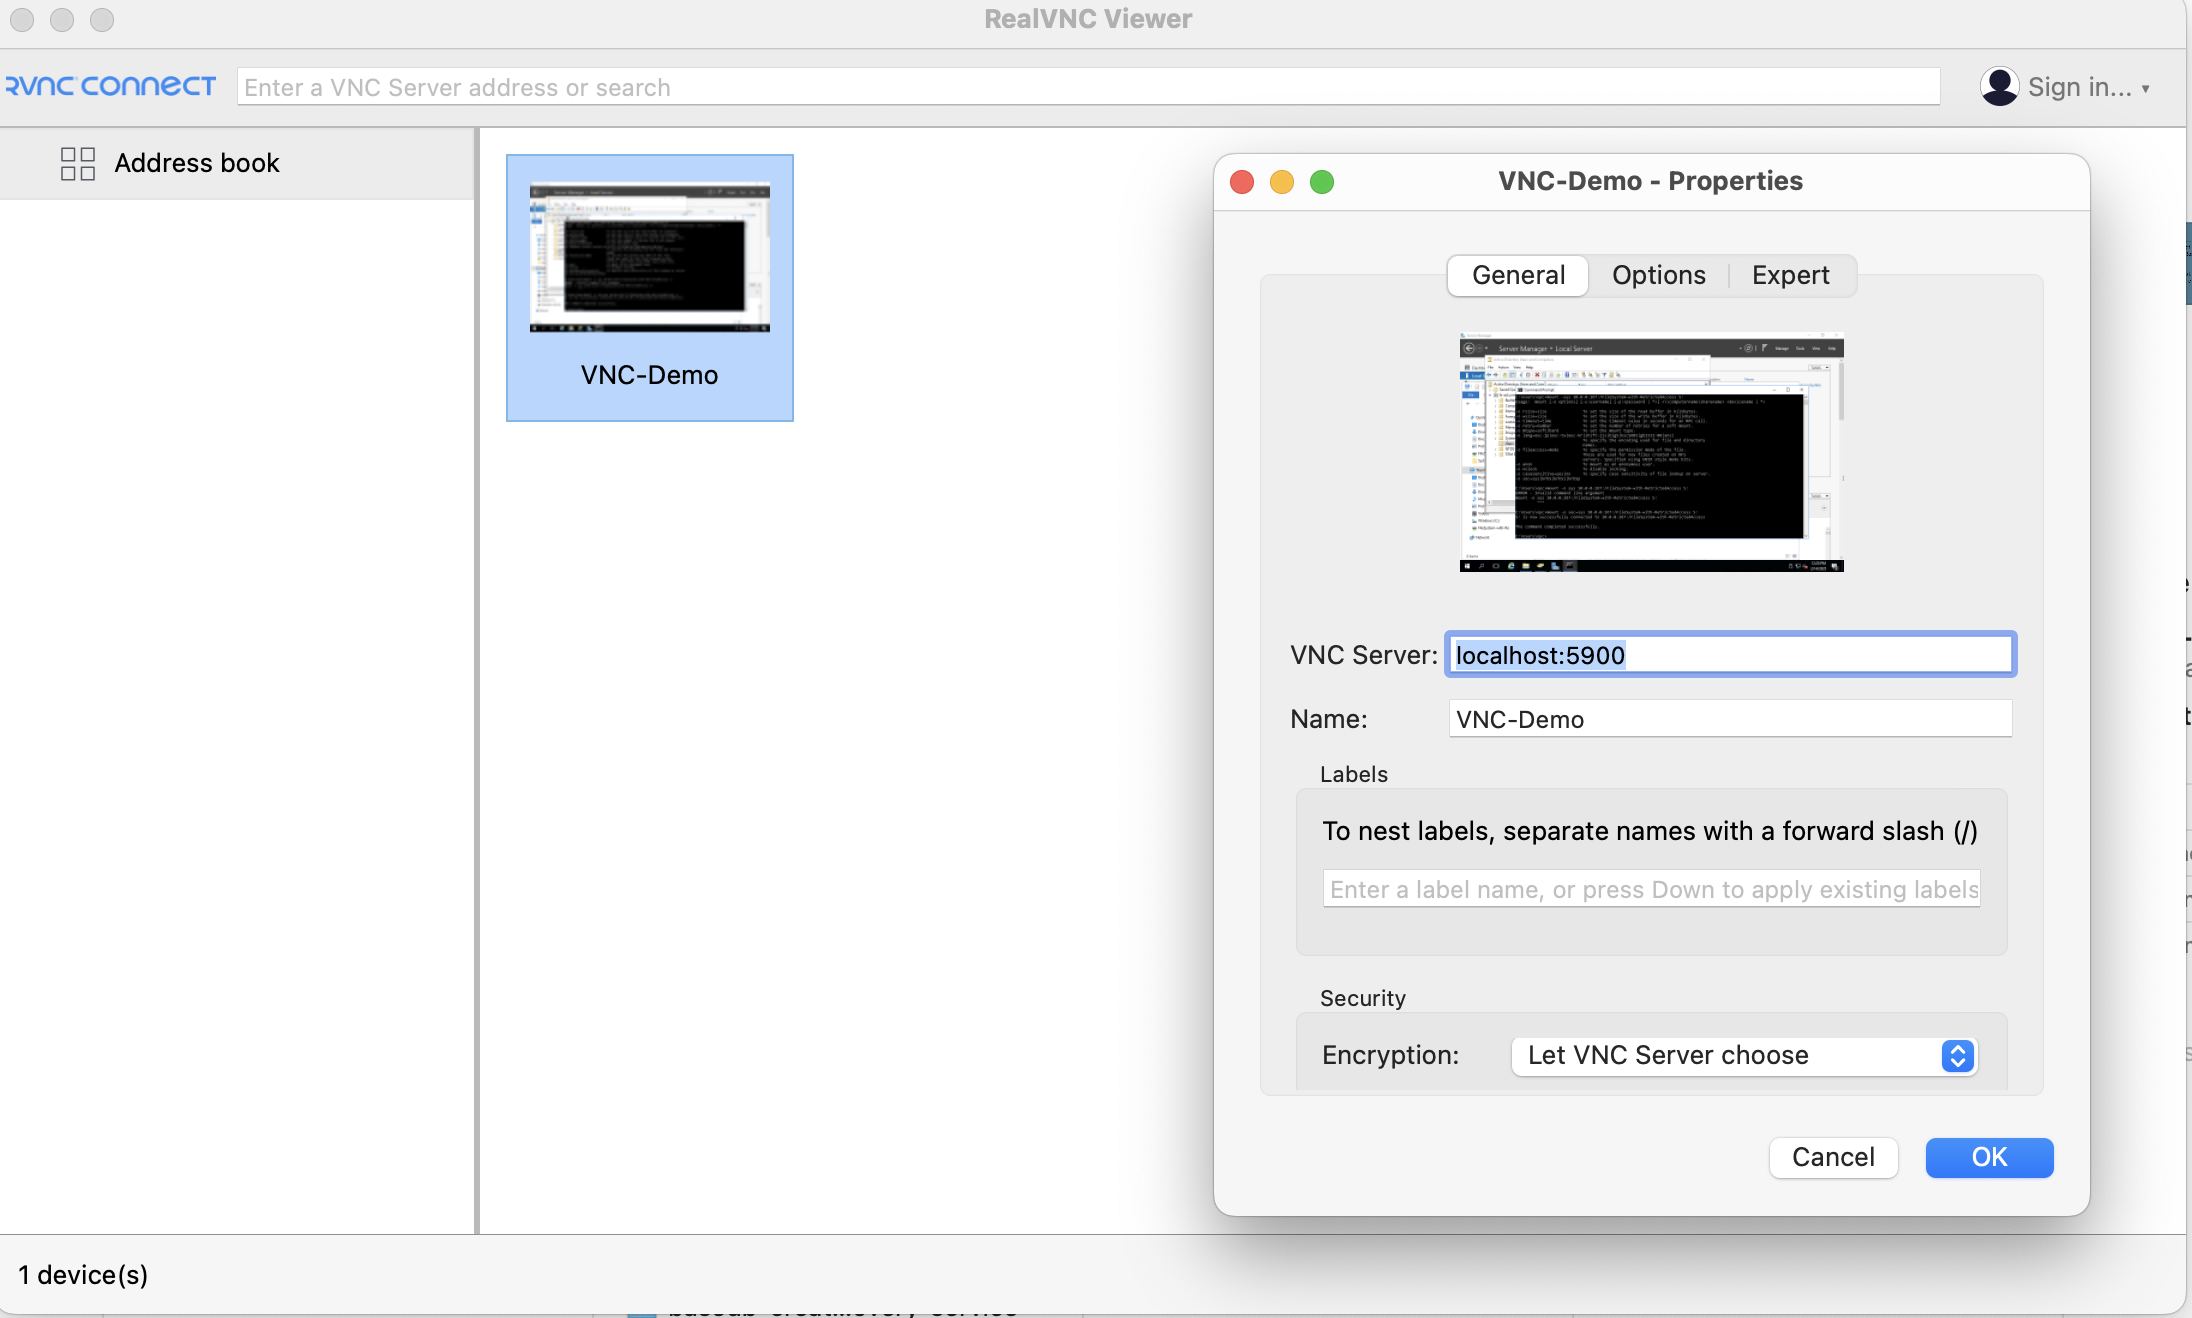The height and width of the screenshot is (1318, 2192).
Task: Switch to the General tab
Action: pos(1518,275)
